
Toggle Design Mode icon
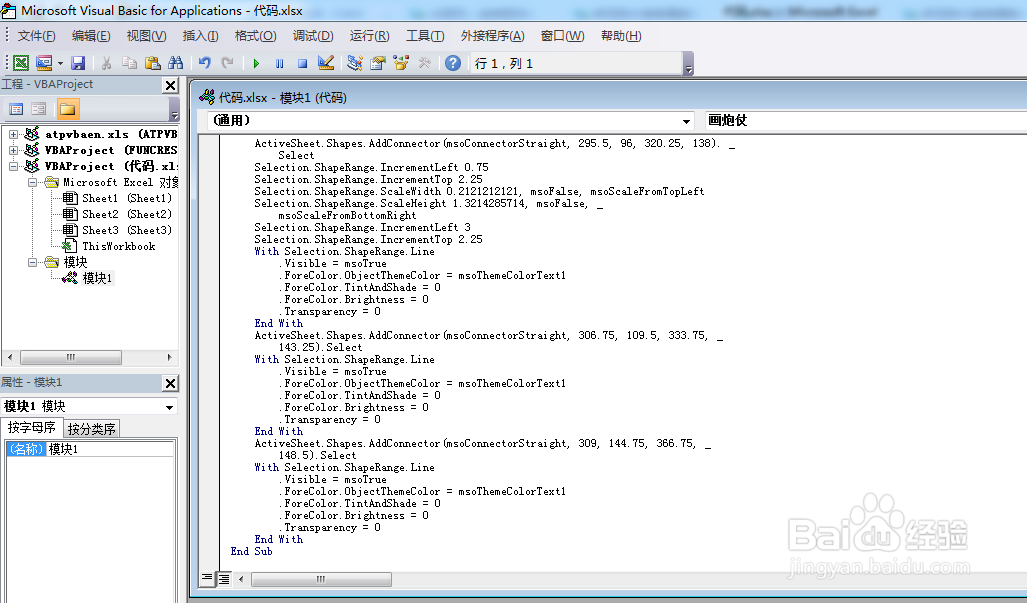pos(326,63)
